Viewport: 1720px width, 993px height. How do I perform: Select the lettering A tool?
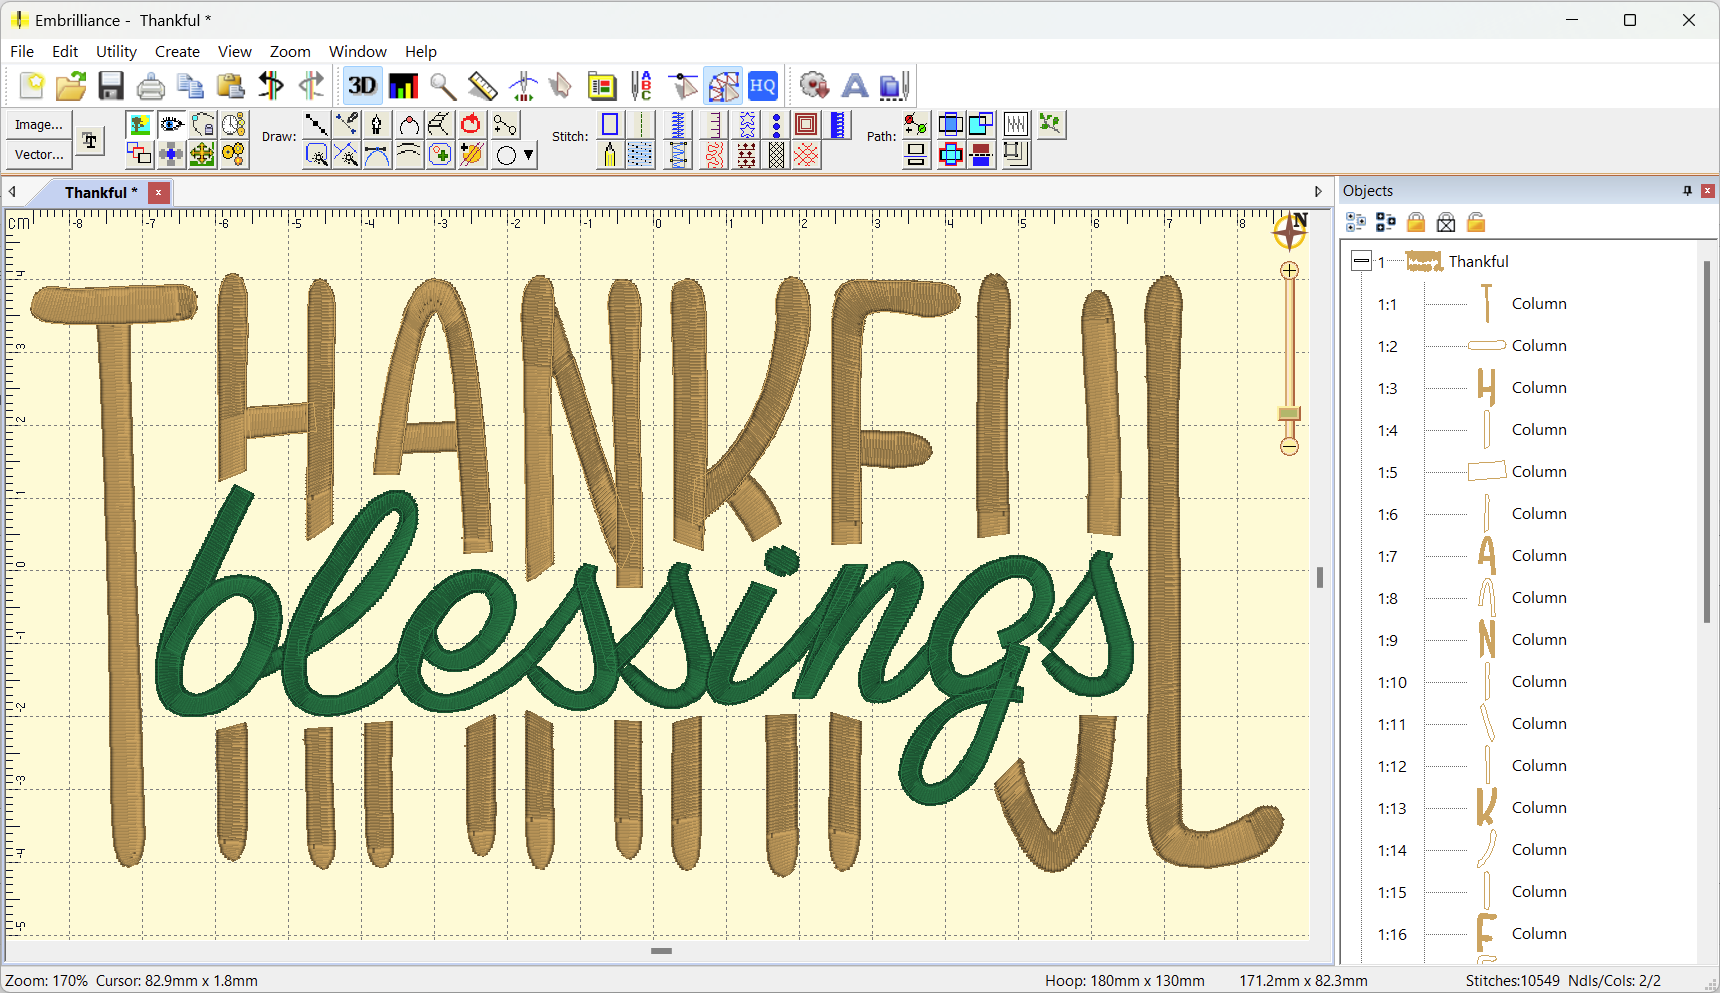coord(855,86)
